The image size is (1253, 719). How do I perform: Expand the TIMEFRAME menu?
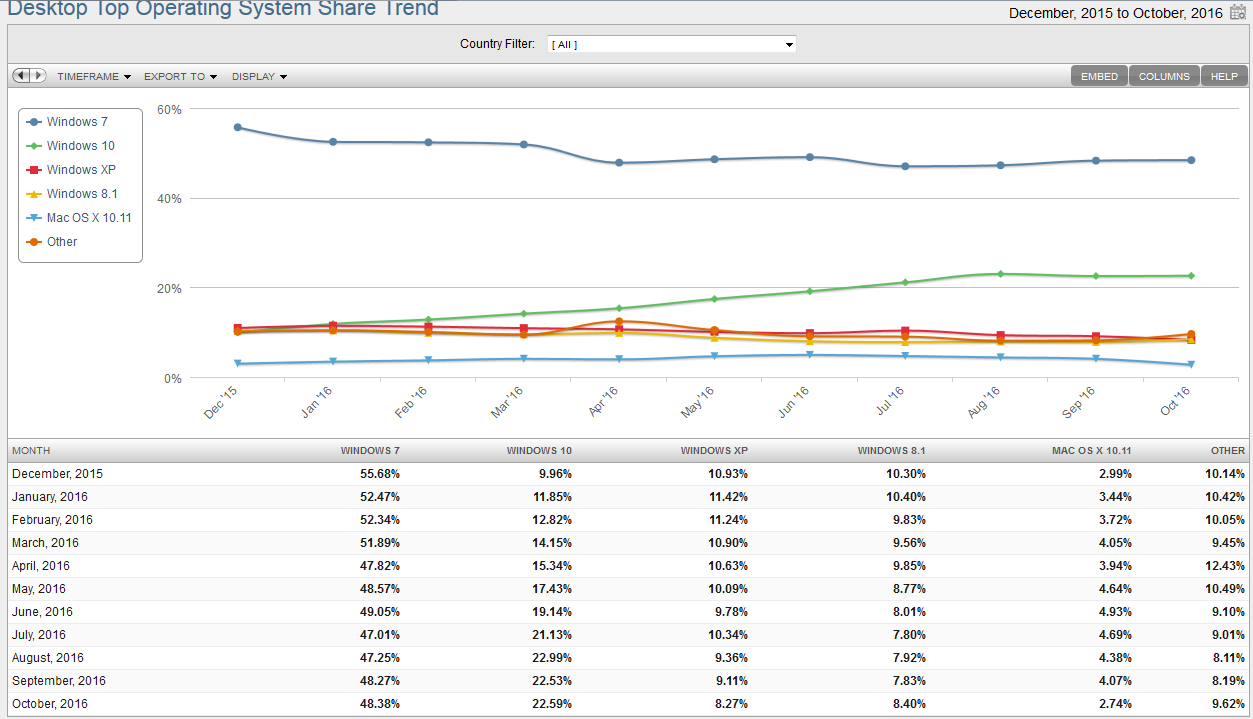point(95,76)
